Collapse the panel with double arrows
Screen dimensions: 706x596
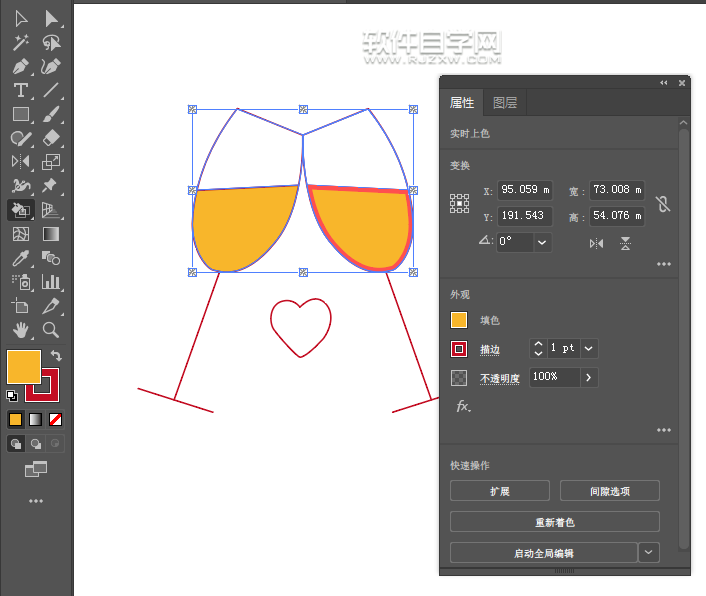pyautogui.click(x=664, y=83)
